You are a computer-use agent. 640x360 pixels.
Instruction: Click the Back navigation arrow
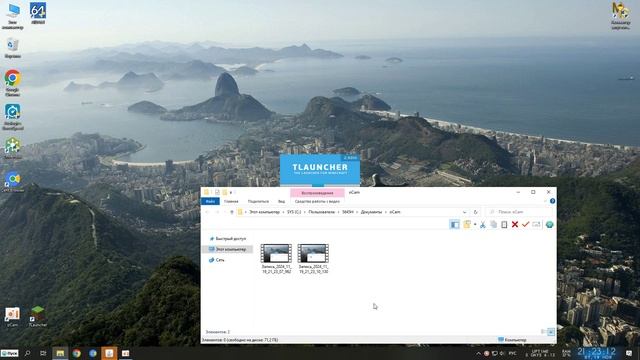point(207,212)
